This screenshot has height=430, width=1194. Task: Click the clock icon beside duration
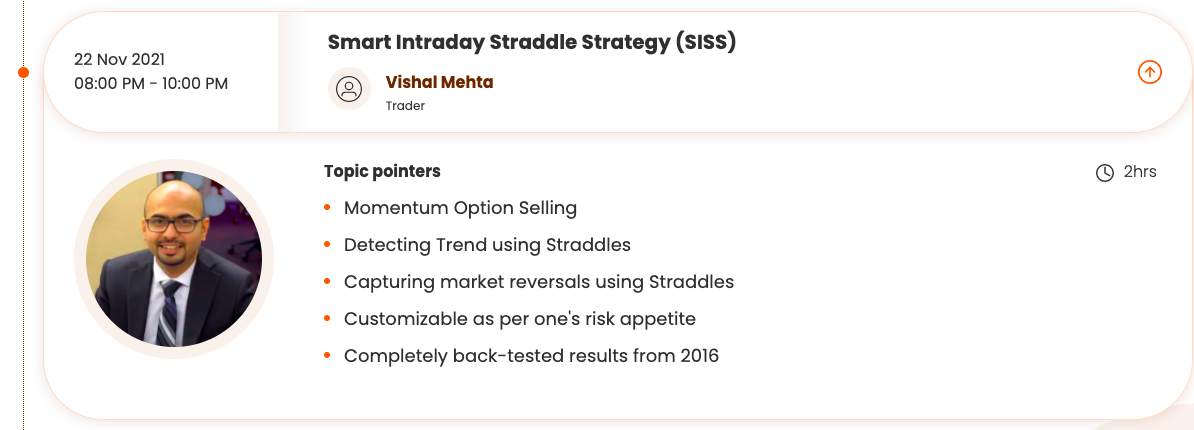coord(1105,173)
